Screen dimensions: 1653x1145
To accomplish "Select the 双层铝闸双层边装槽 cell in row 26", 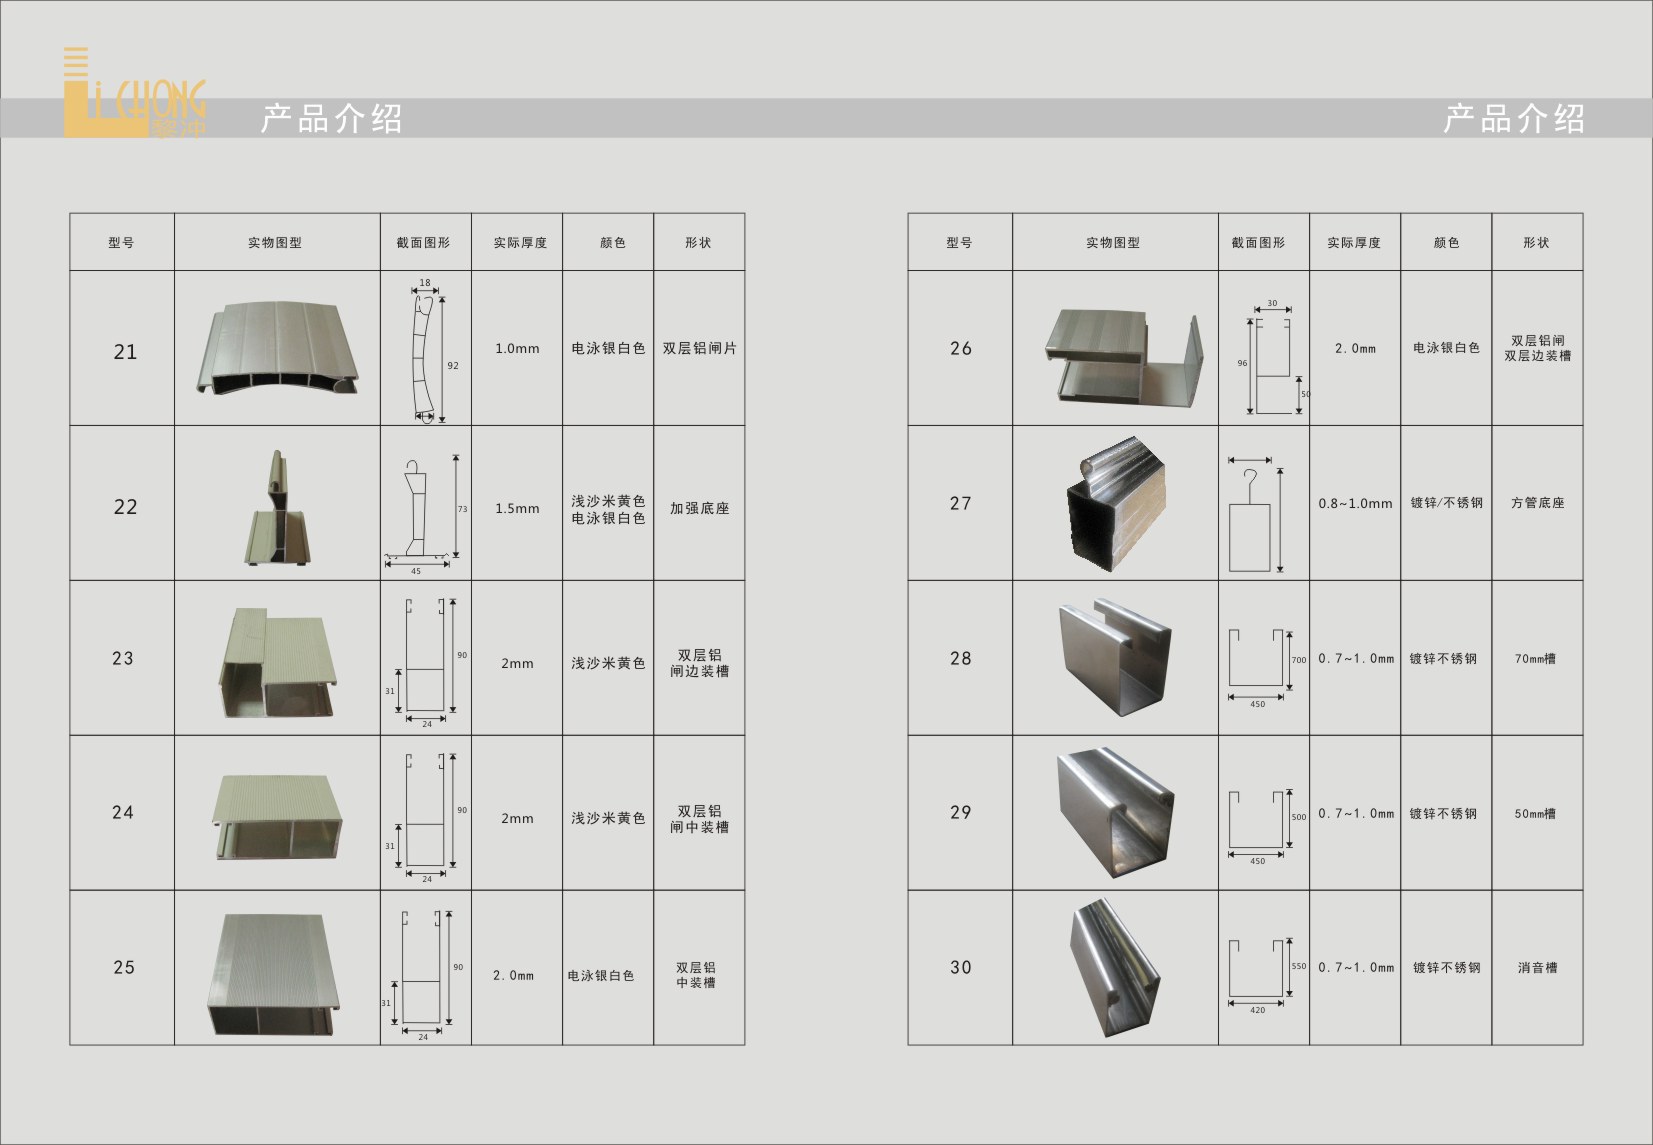I will [1538, 348].
